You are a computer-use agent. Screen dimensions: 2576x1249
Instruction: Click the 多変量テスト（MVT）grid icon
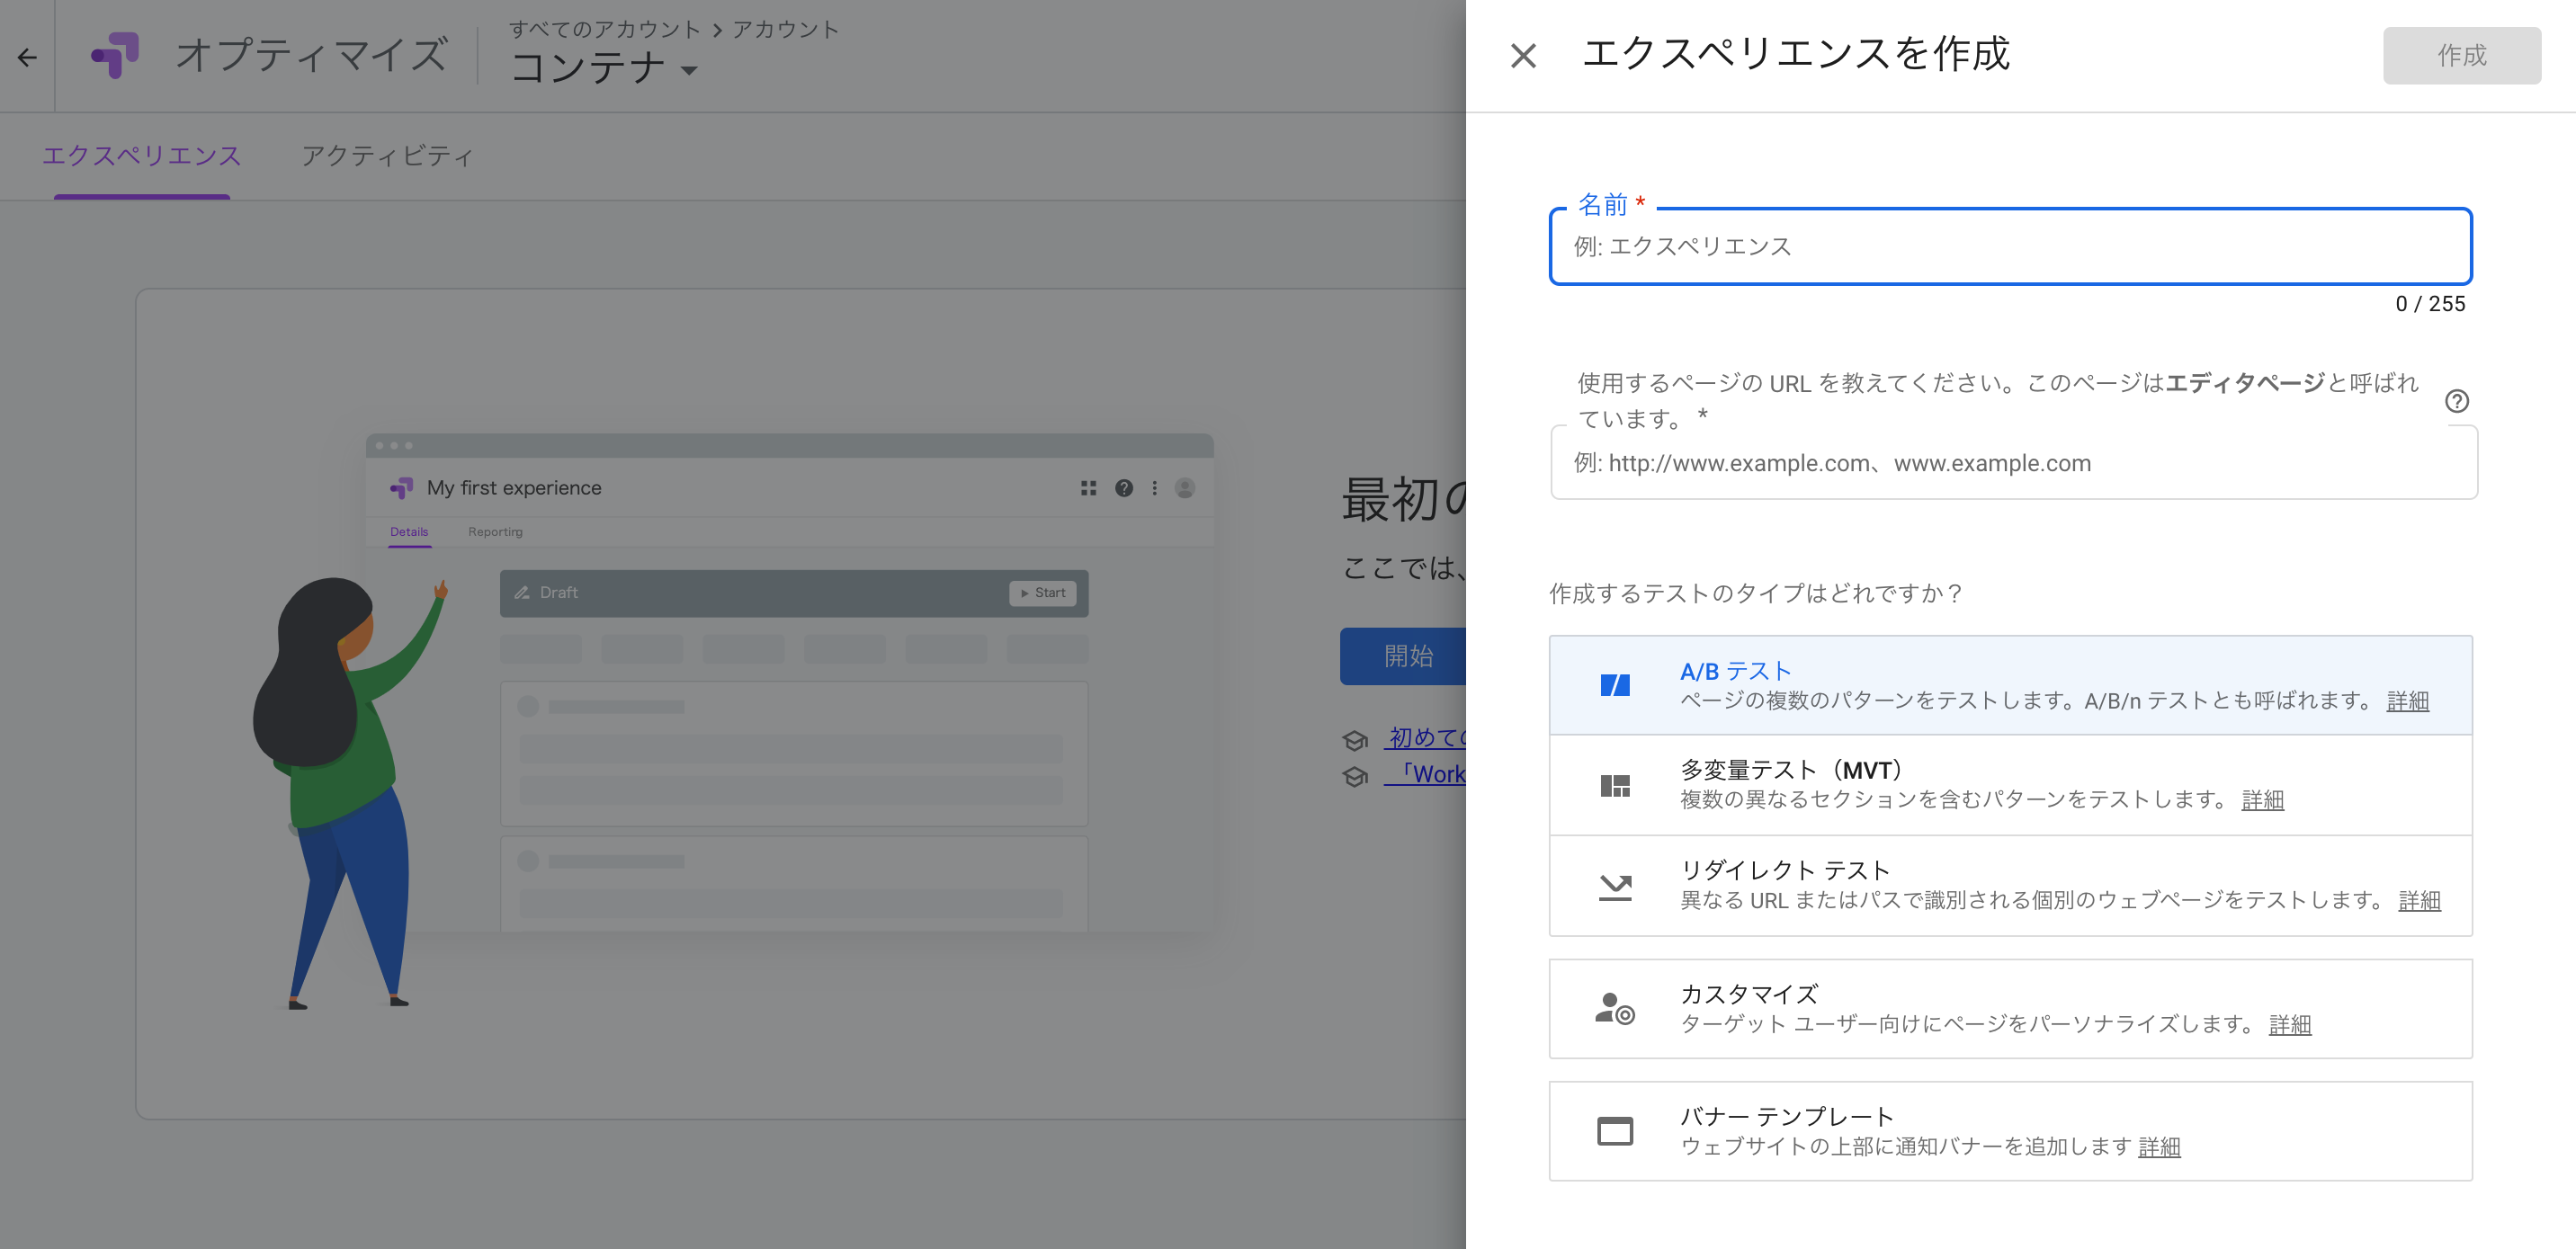click(x=1614, y=784)
